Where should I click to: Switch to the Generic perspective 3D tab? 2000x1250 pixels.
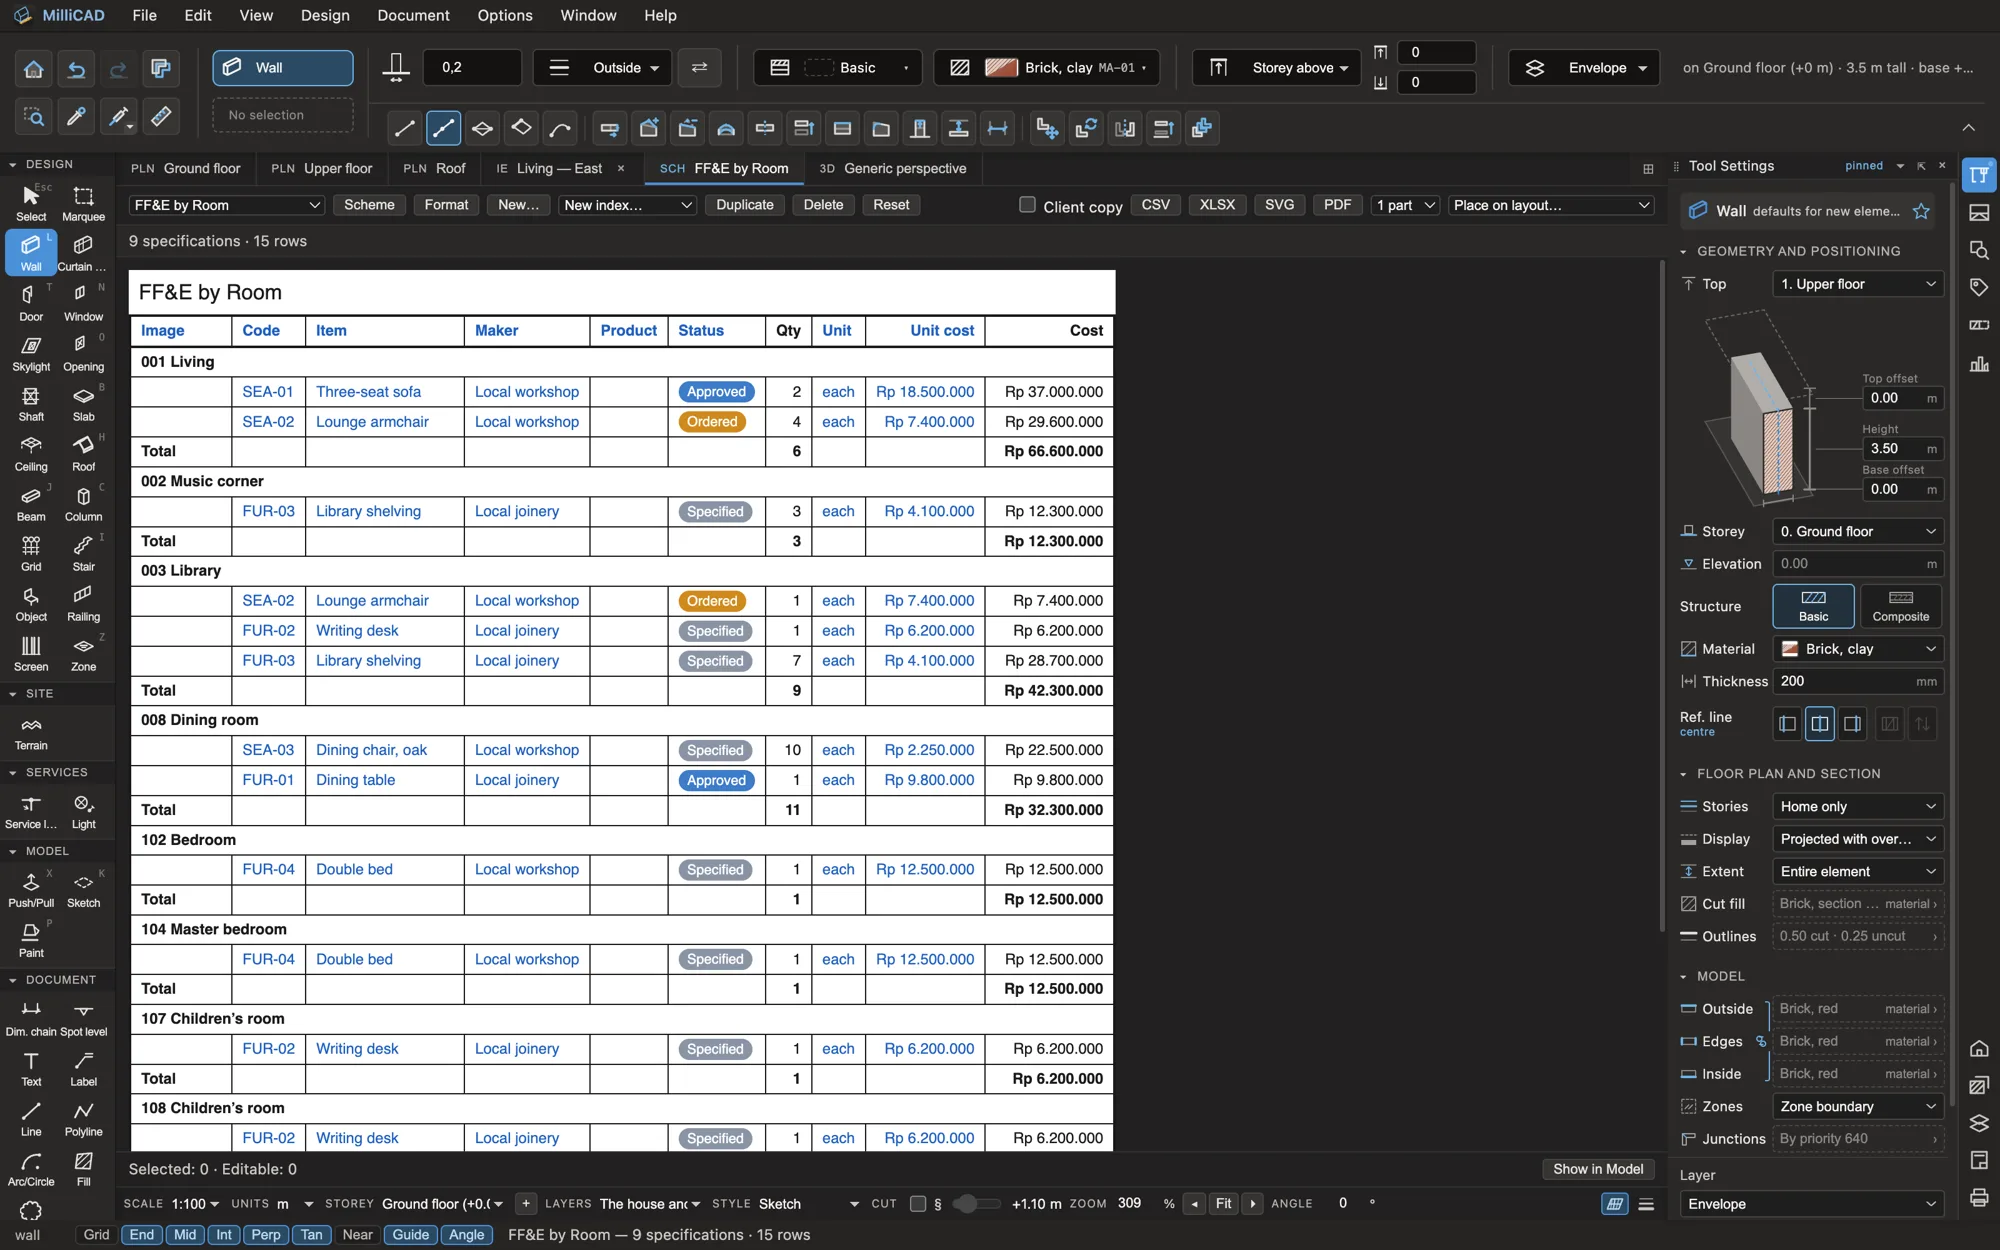(x=892, y=169)
